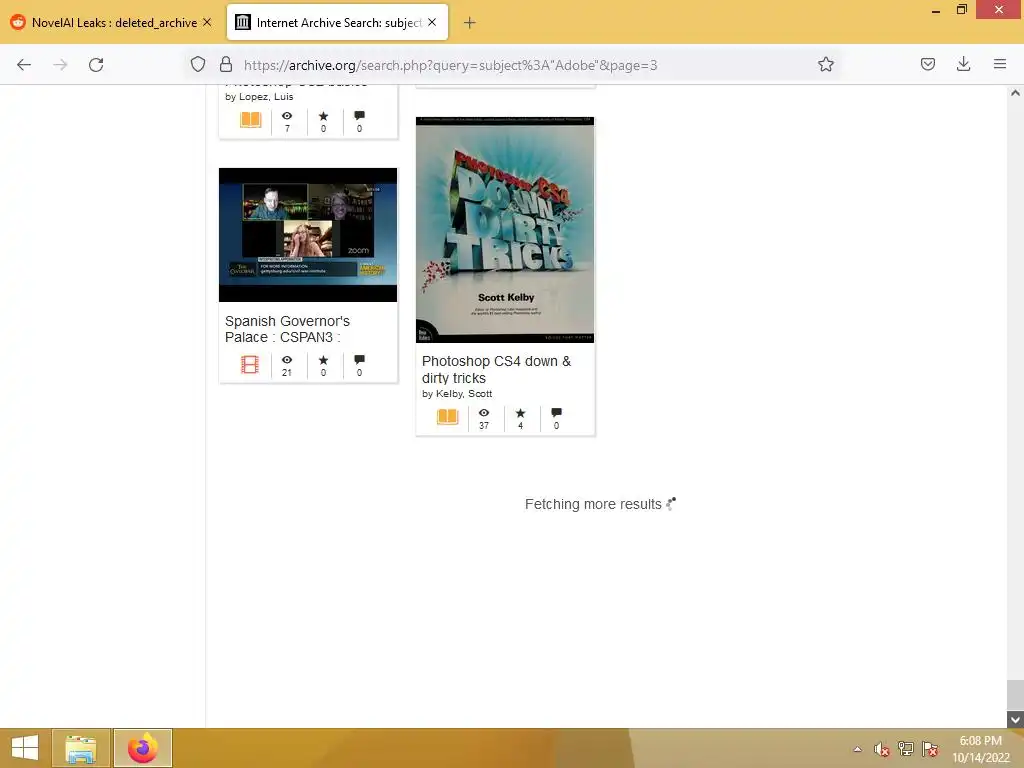Click views eye icon showing 37
The image size is (1024, 768).
484,413
